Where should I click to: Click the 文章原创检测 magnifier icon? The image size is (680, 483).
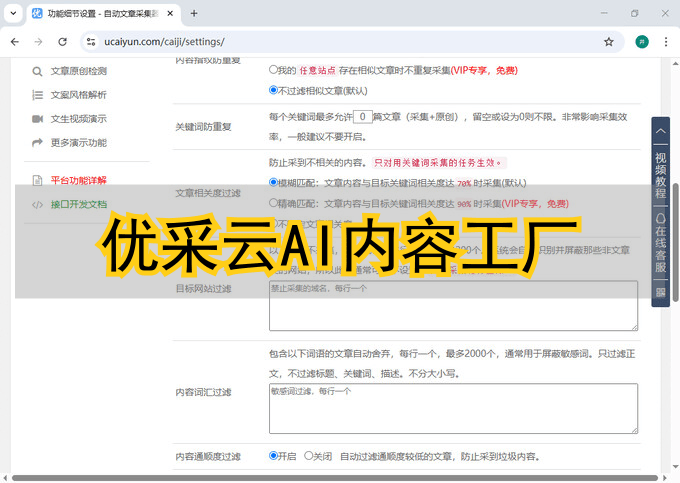point(37,71)
